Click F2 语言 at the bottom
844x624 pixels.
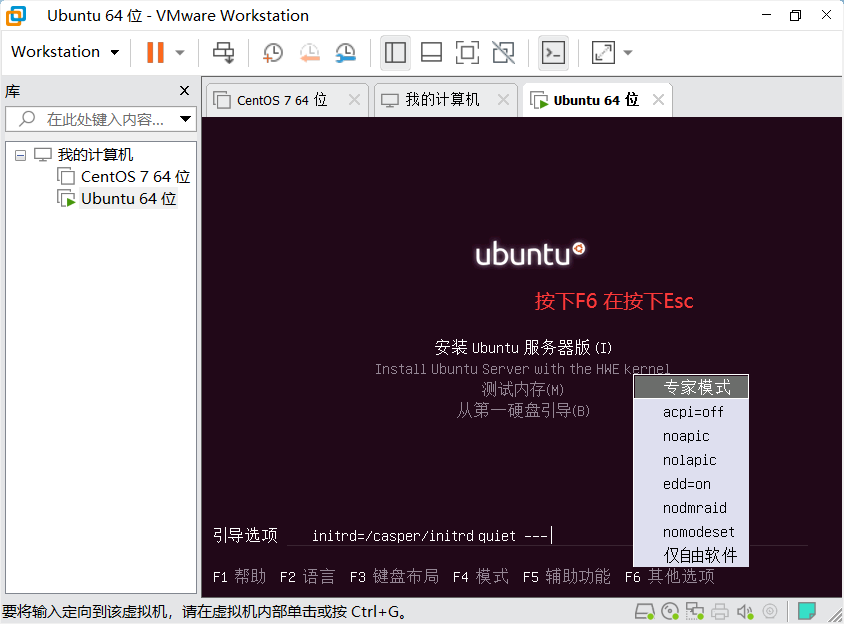click(307, 577)
